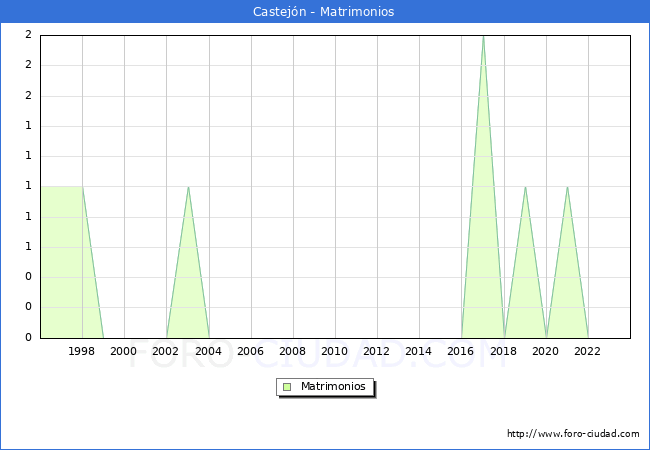Click the 2004 x-axis label

click(208, 351)
